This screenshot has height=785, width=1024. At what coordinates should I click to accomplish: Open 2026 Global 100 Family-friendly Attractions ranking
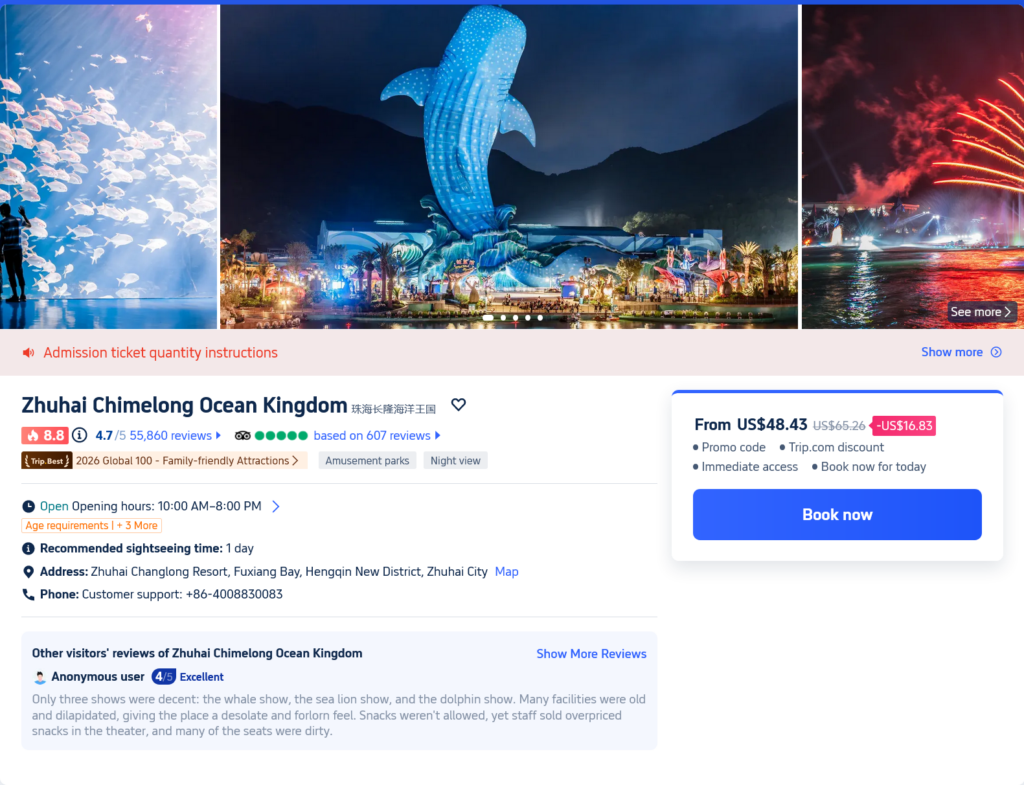click(187, 460)
